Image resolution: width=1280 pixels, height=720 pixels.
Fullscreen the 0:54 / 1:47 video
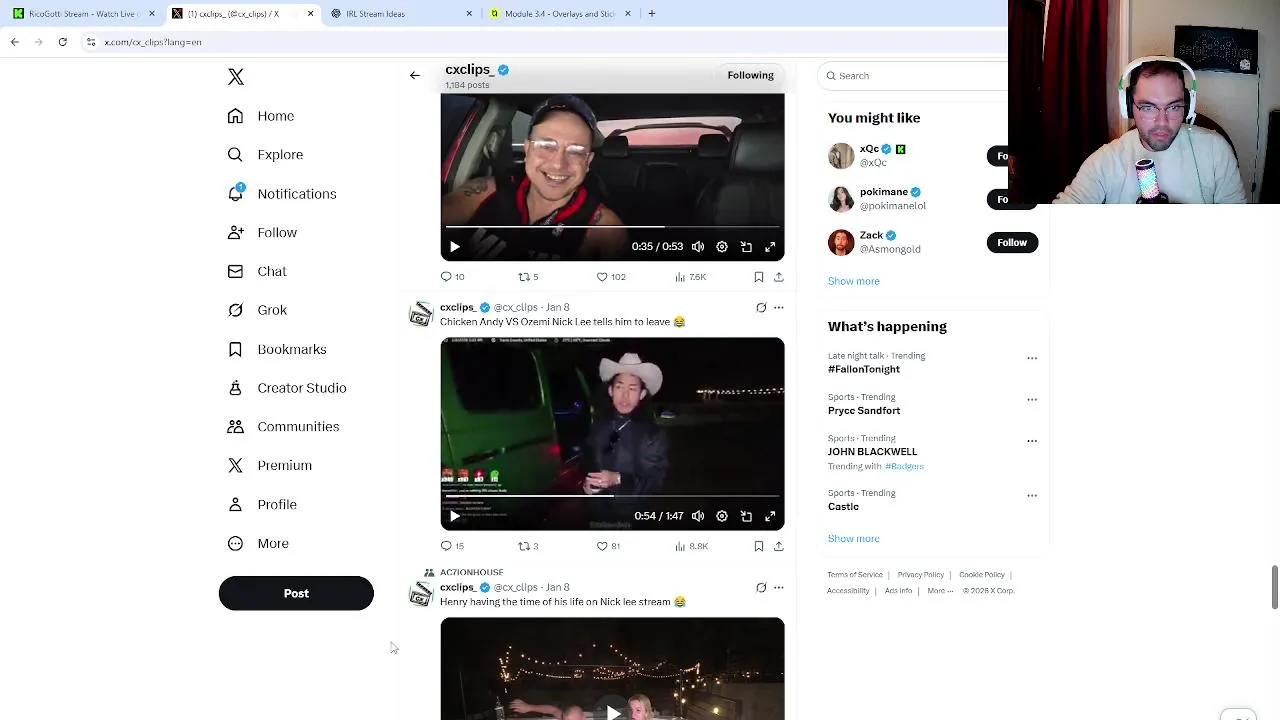click(770, 516)
